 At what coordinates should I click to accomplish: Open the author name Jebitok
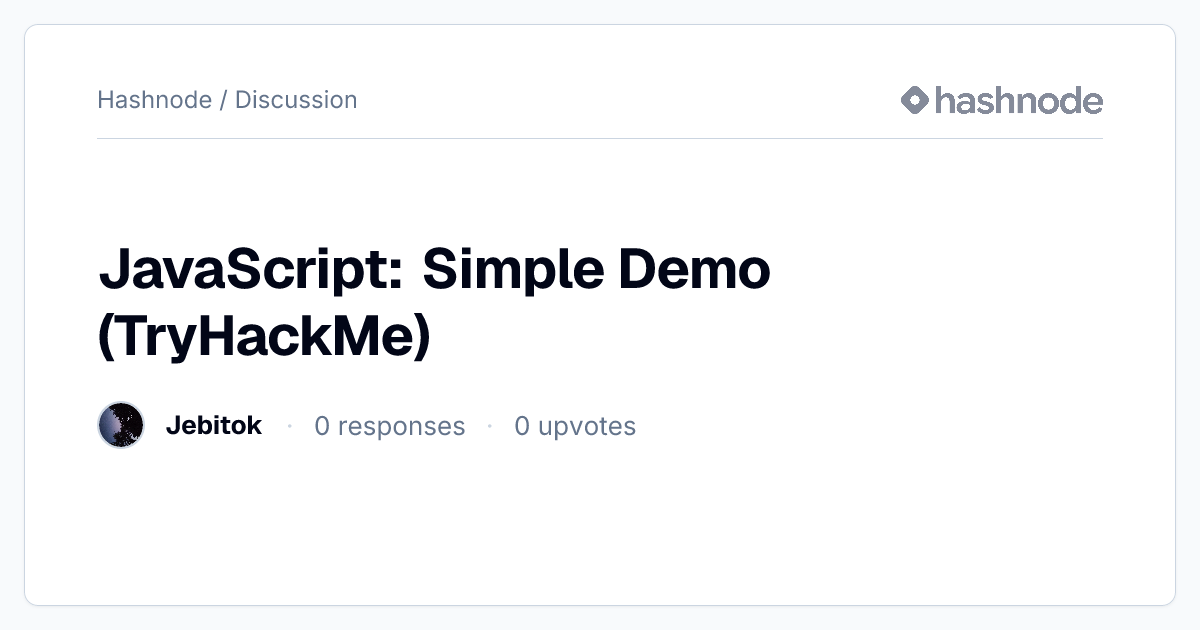[x=214, y=425]
